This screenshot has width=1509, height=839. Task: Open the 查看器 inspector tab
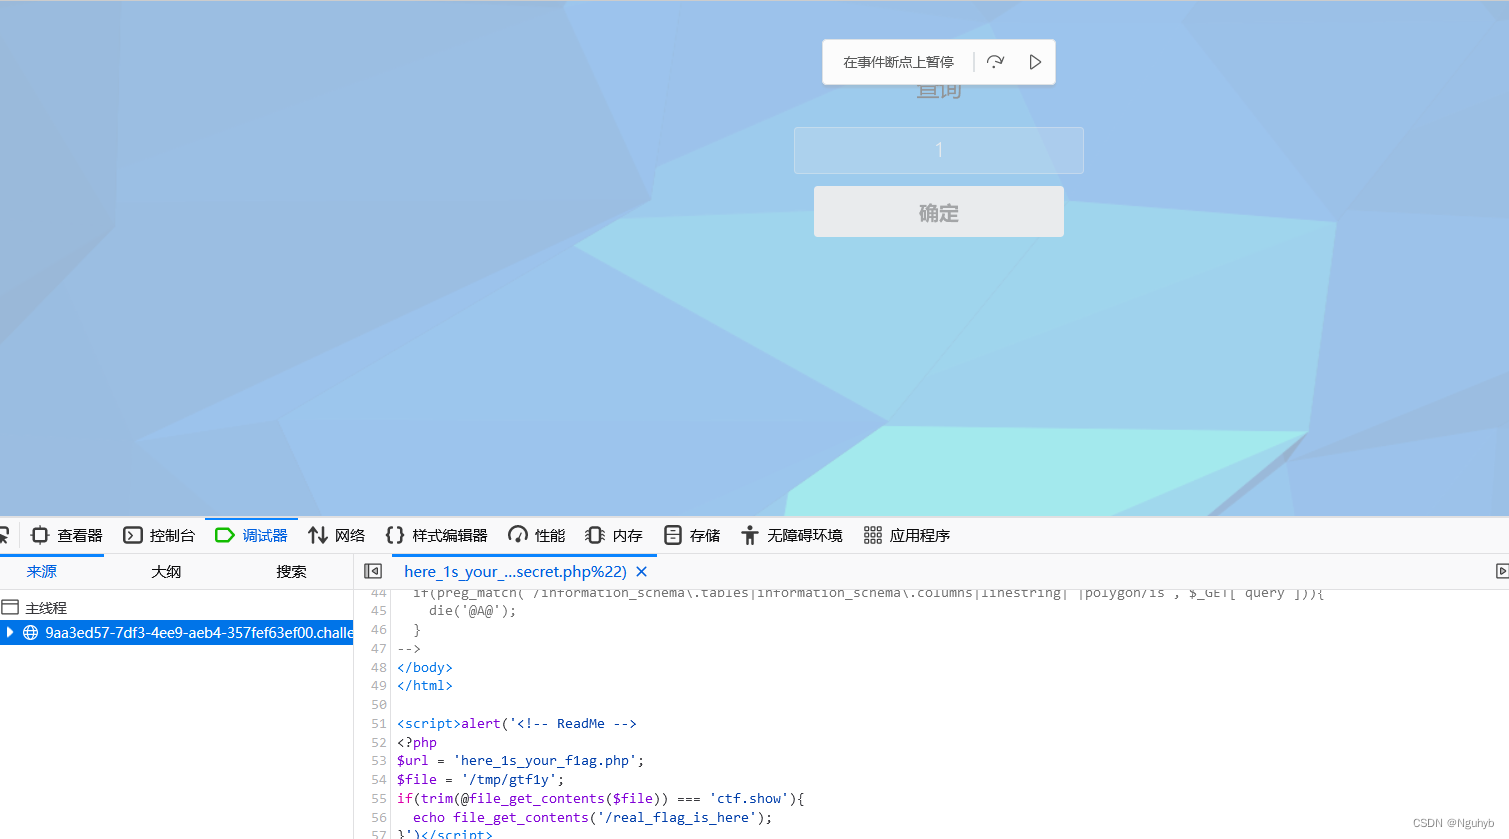pos(67,536)
